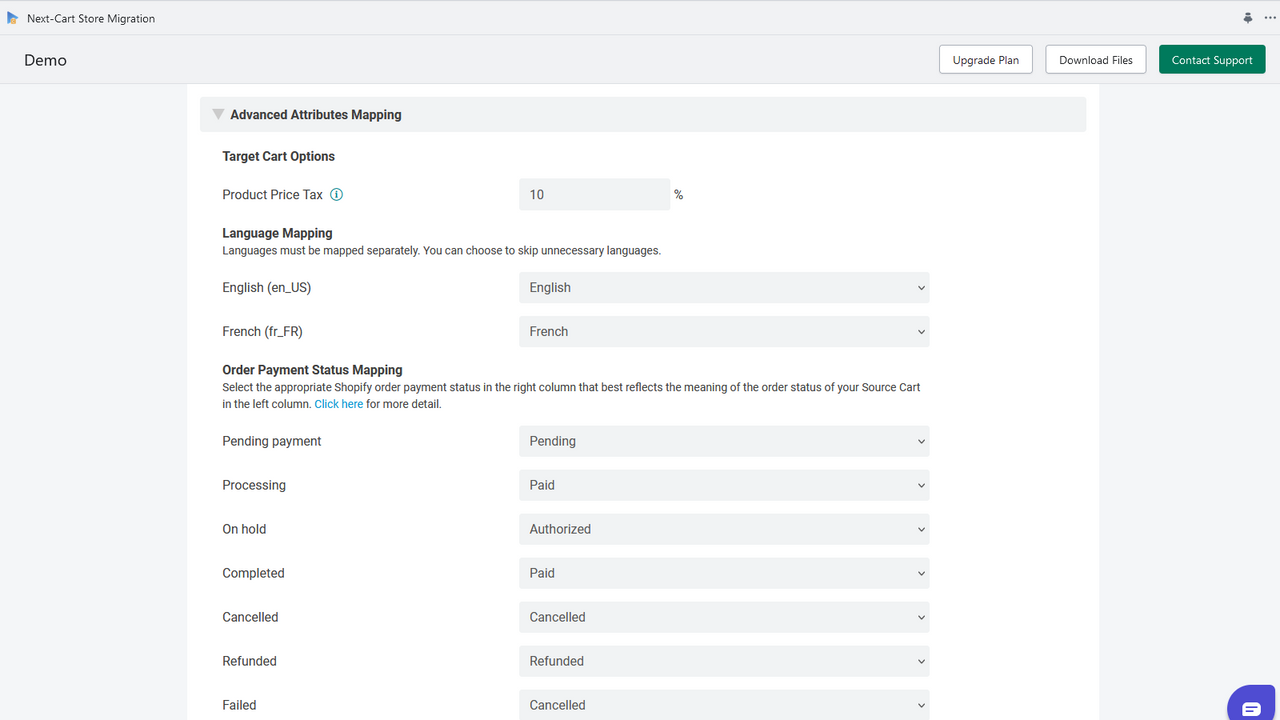Collapse the Advanced Attributes Mapping section

[x=218, y=114]
